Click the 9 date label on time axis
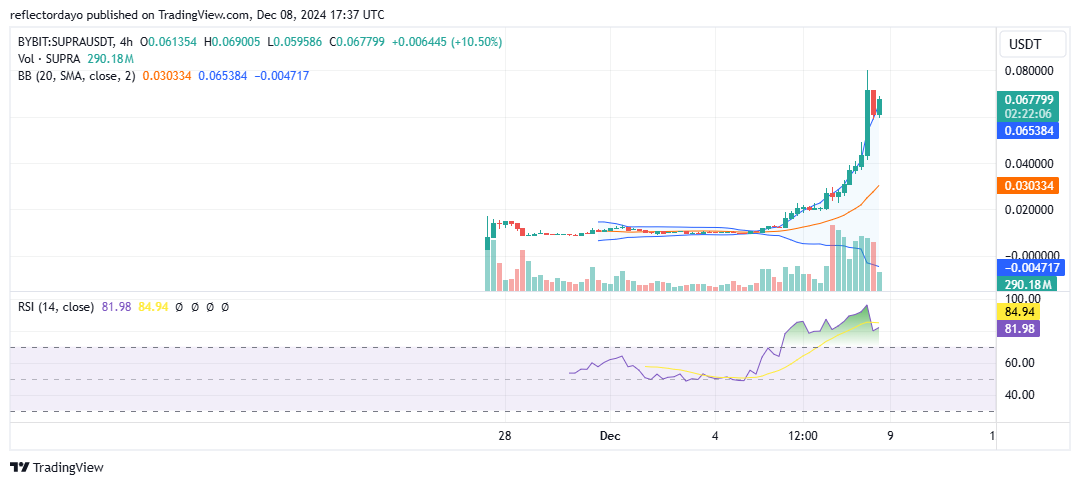1080x485 pixels. pos(890,436)
